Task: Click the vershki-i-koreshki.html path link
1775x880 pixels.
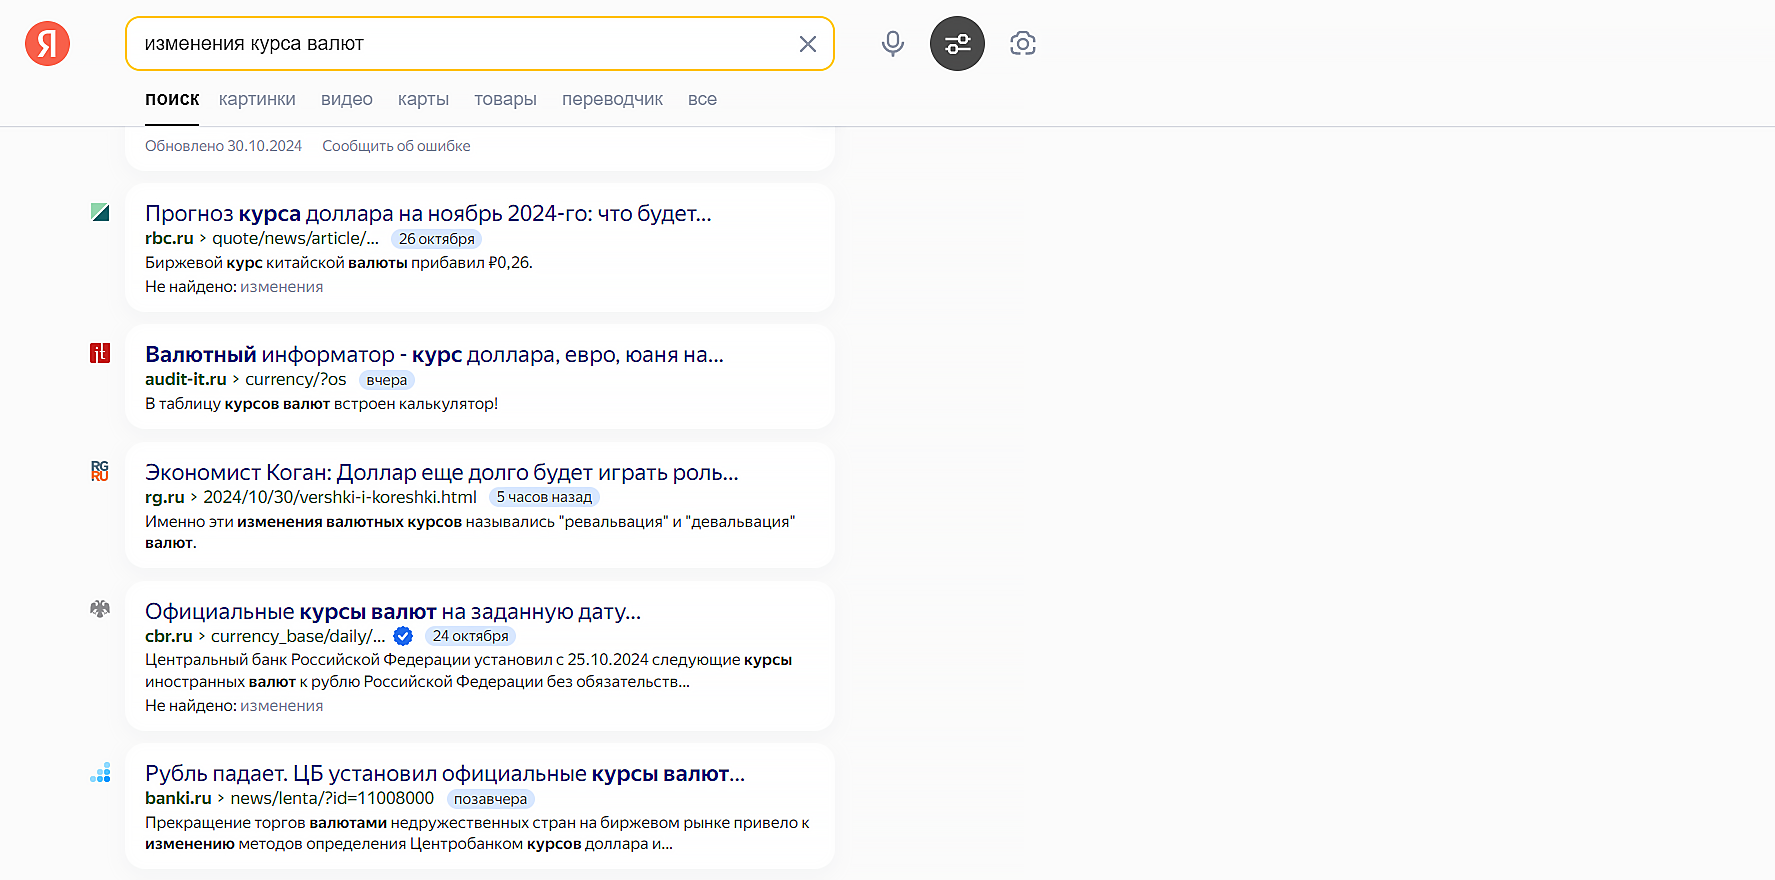Action: [340, 497]
